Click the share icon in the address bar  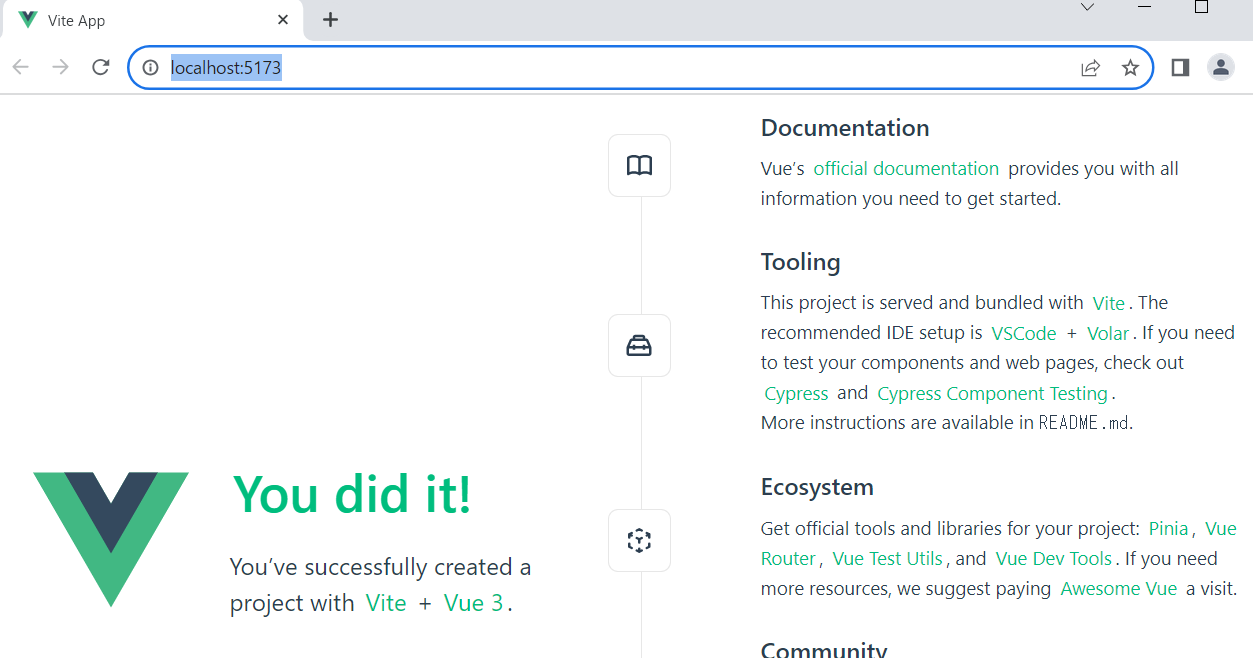pos(1089,67)
